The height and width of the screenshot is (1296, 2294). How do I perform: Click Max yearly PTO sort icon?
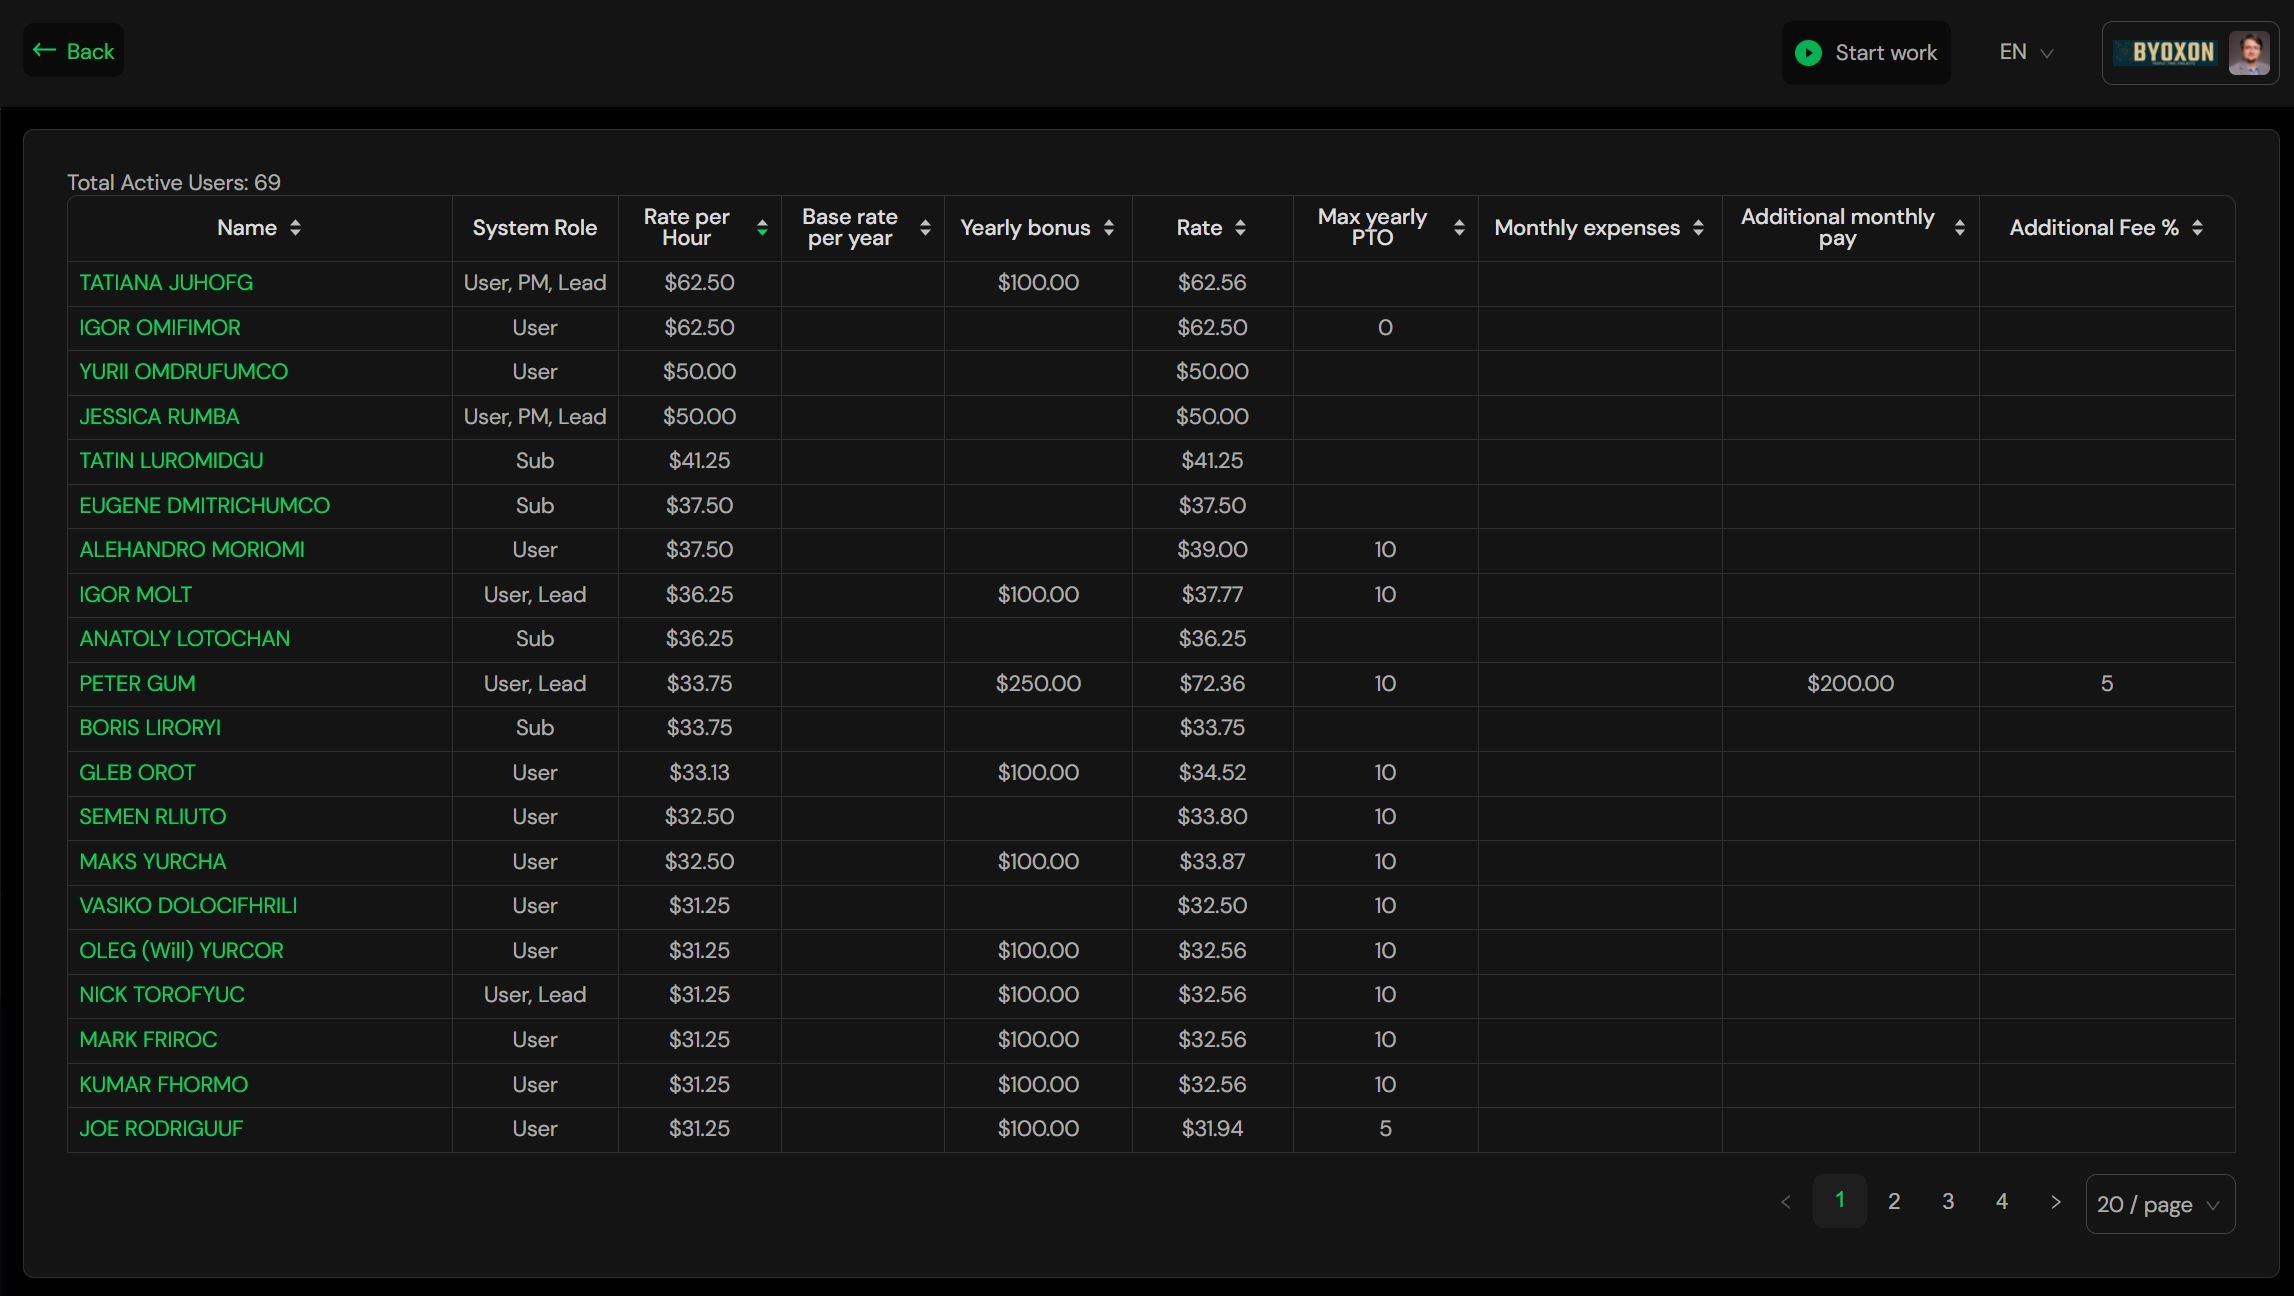click(1459, 228)
